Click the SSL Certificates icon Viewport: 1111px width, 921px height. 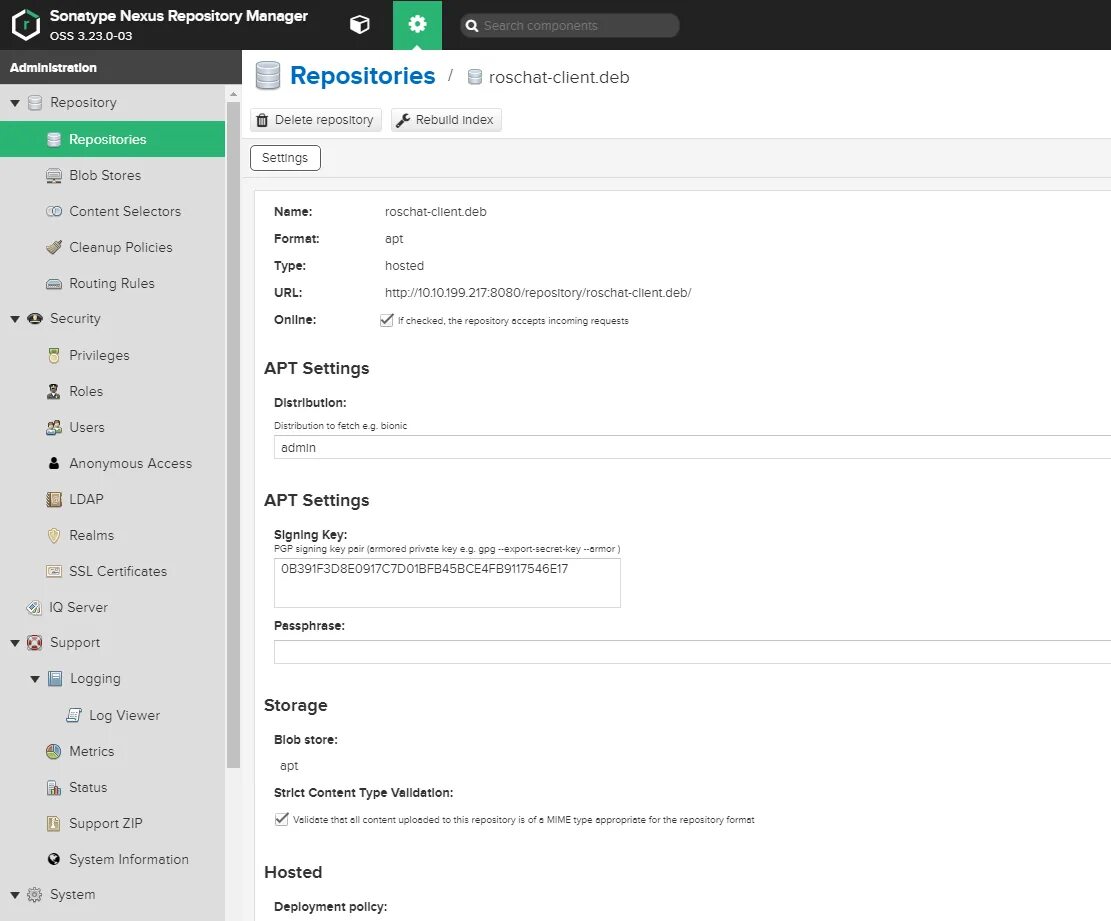[54, 571]
